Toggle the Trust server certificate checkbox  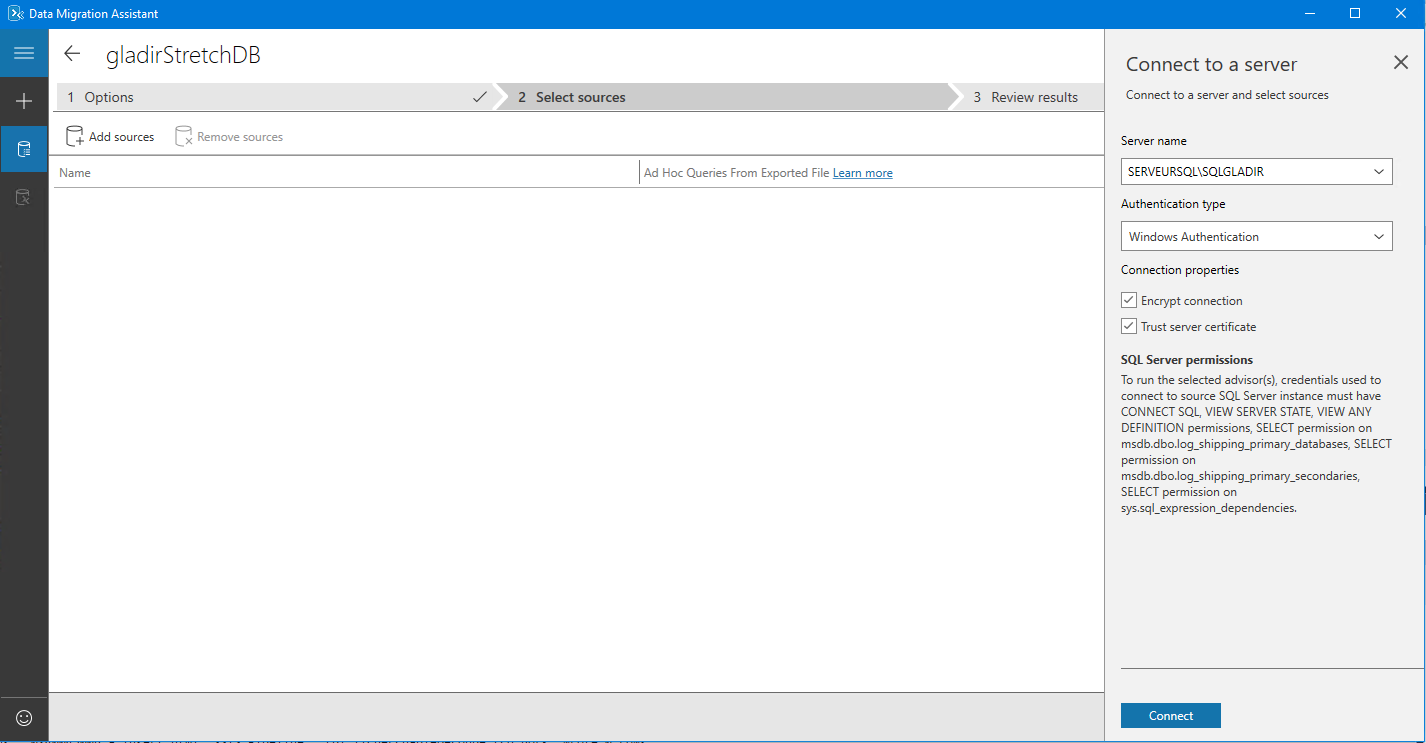1129,326
